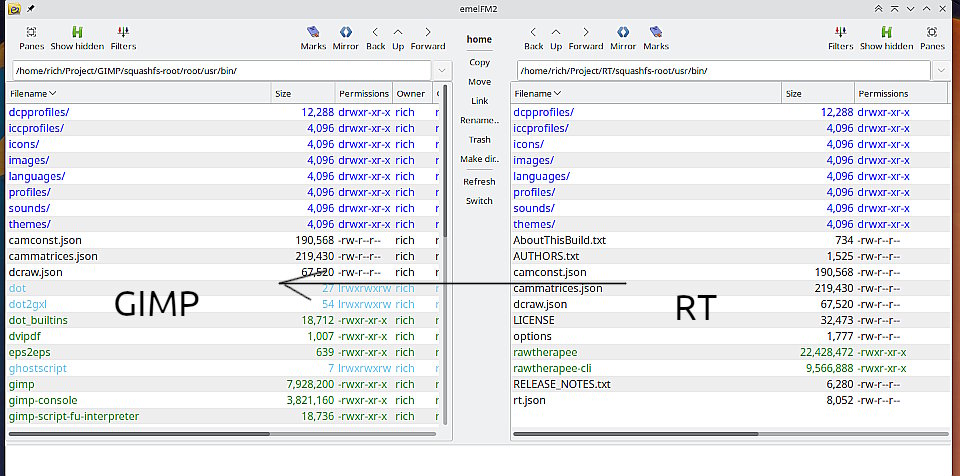Click the Refresh command
960x476 pixels.
tap(479, 181)
